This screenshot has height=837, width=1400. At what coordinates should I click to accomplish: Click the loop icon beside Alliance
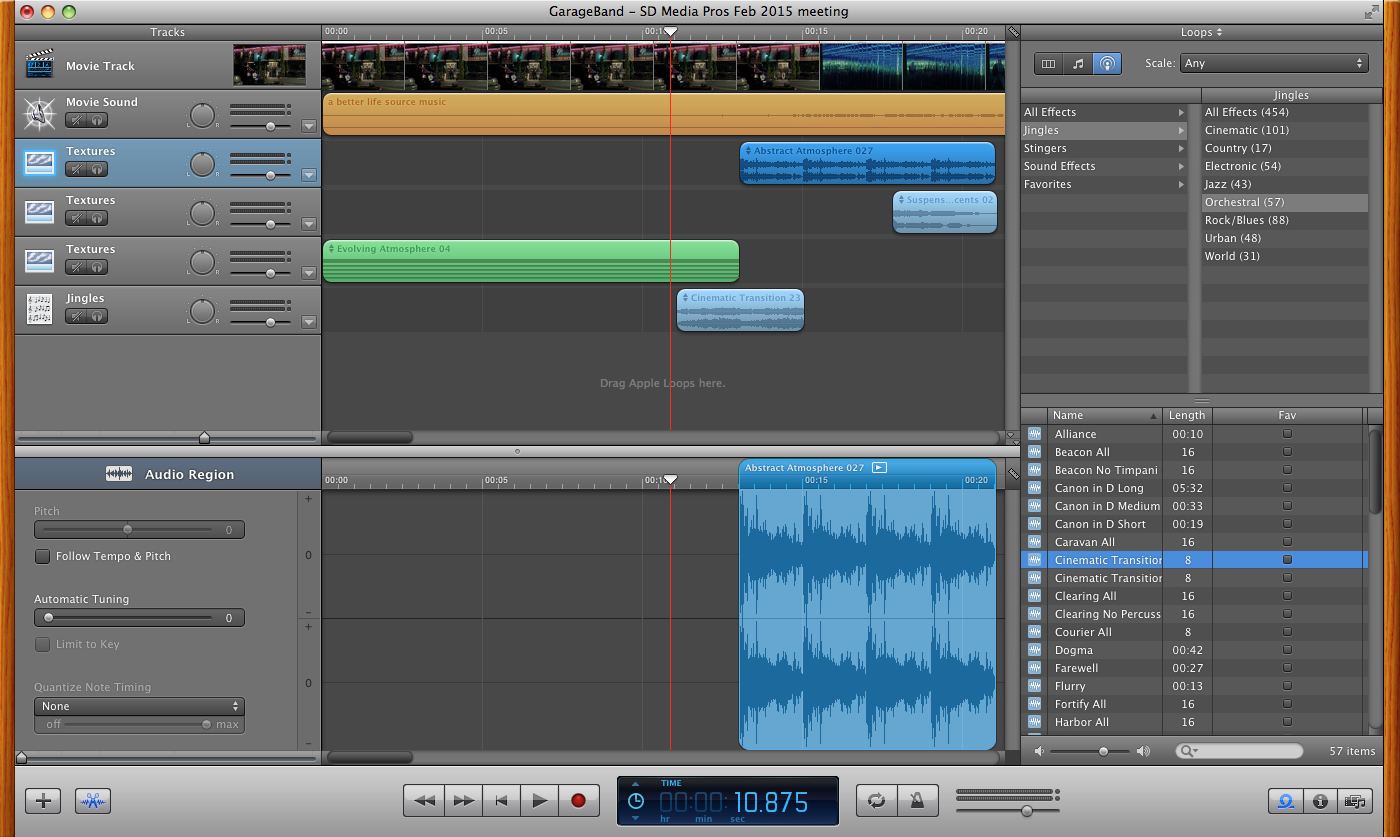tap(1034, 434)
